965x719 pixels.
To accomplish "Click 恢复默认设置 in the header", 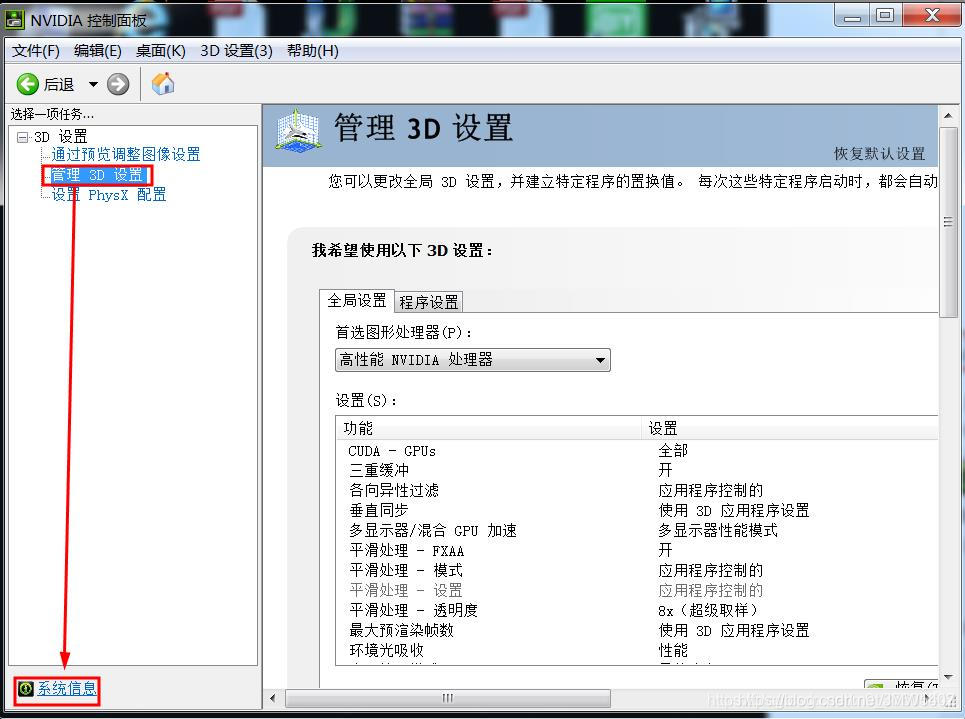I will (x=879, y=153).
